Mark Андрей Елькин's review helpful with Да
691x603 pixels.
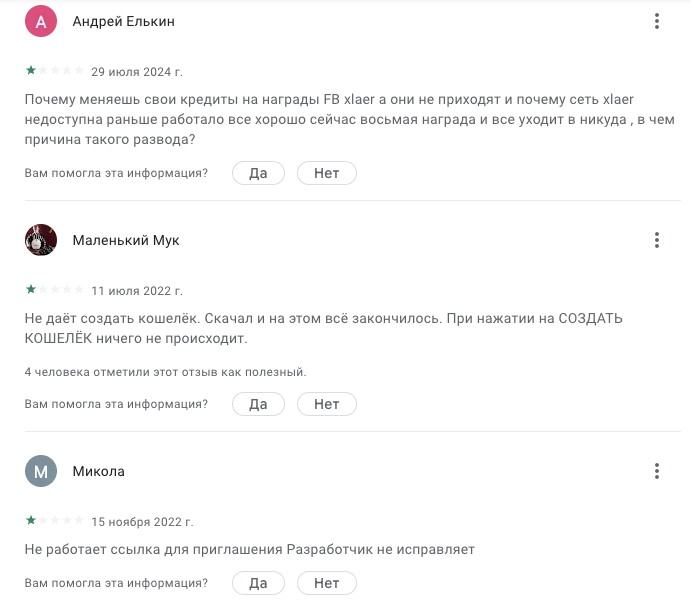tap(258, 173)
